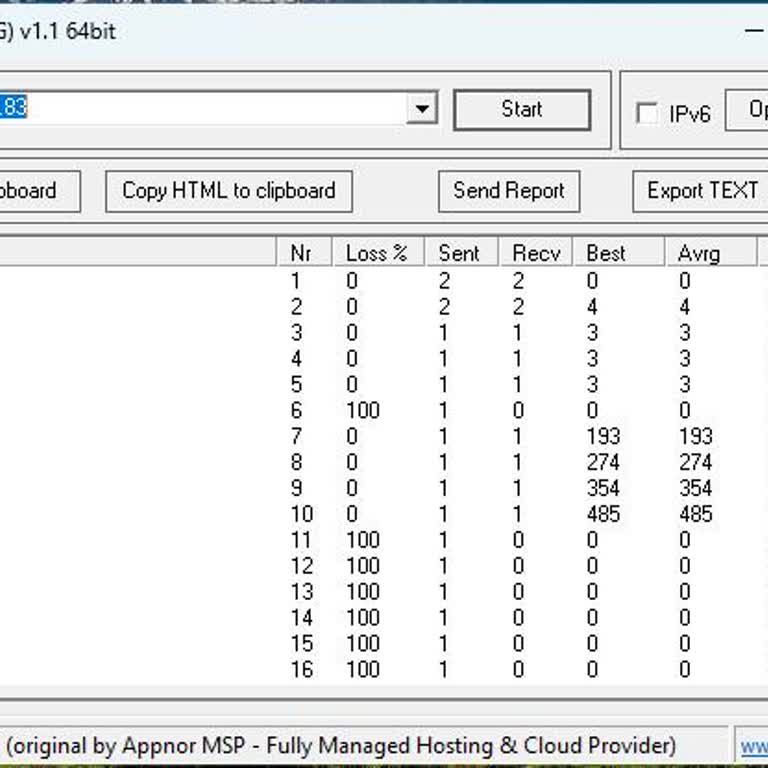Click the Best value 485 for hop 10

pyautogui.click(x=603, y=514)
